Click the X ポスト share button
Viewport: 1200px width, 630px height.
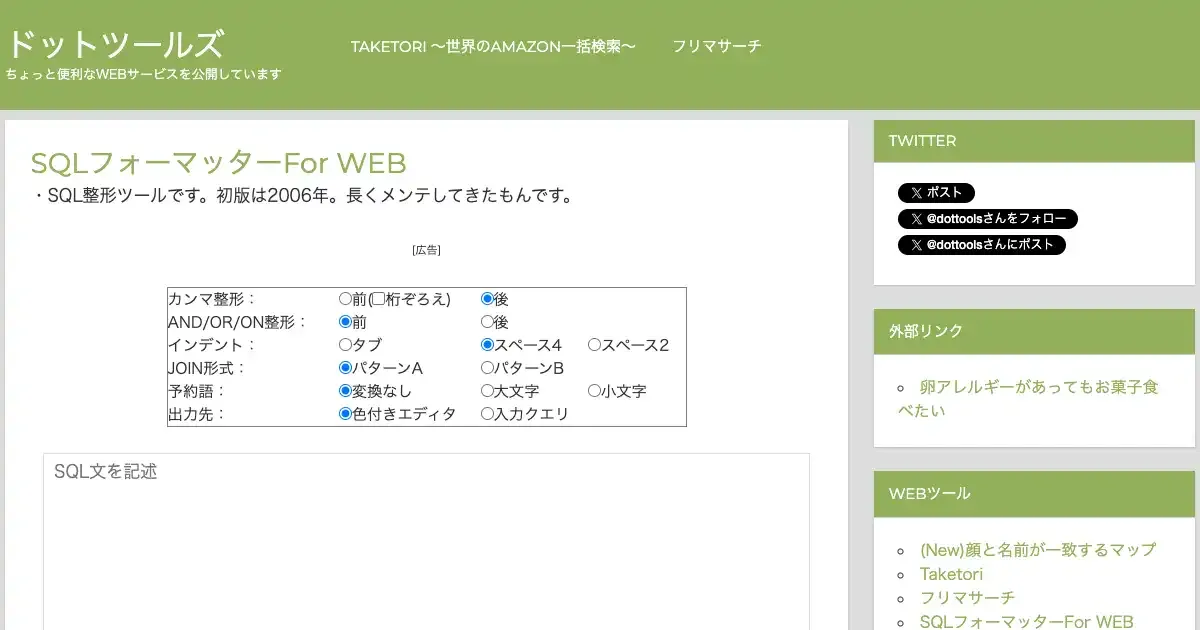pos(935,193)
